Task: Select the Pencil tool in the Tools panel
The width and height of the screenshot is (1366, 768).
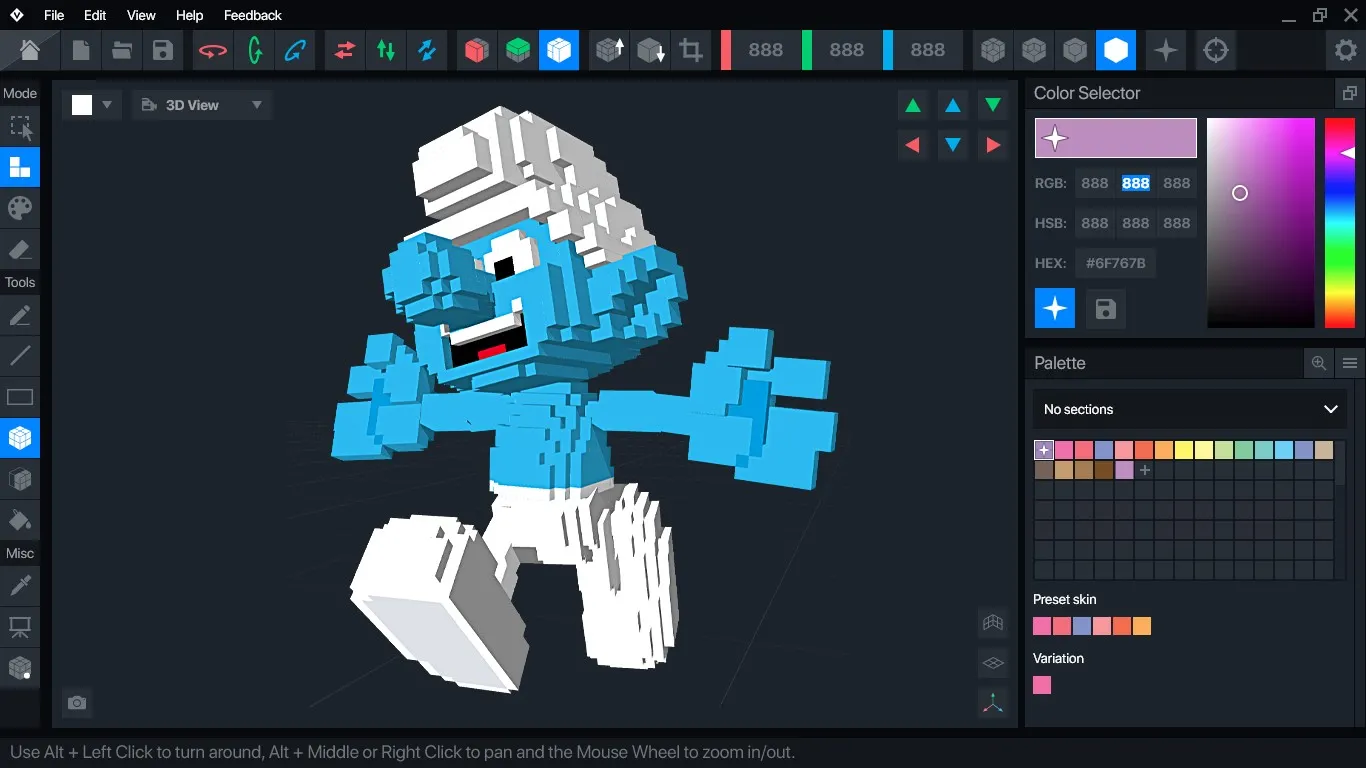Action: pos(20,316)
